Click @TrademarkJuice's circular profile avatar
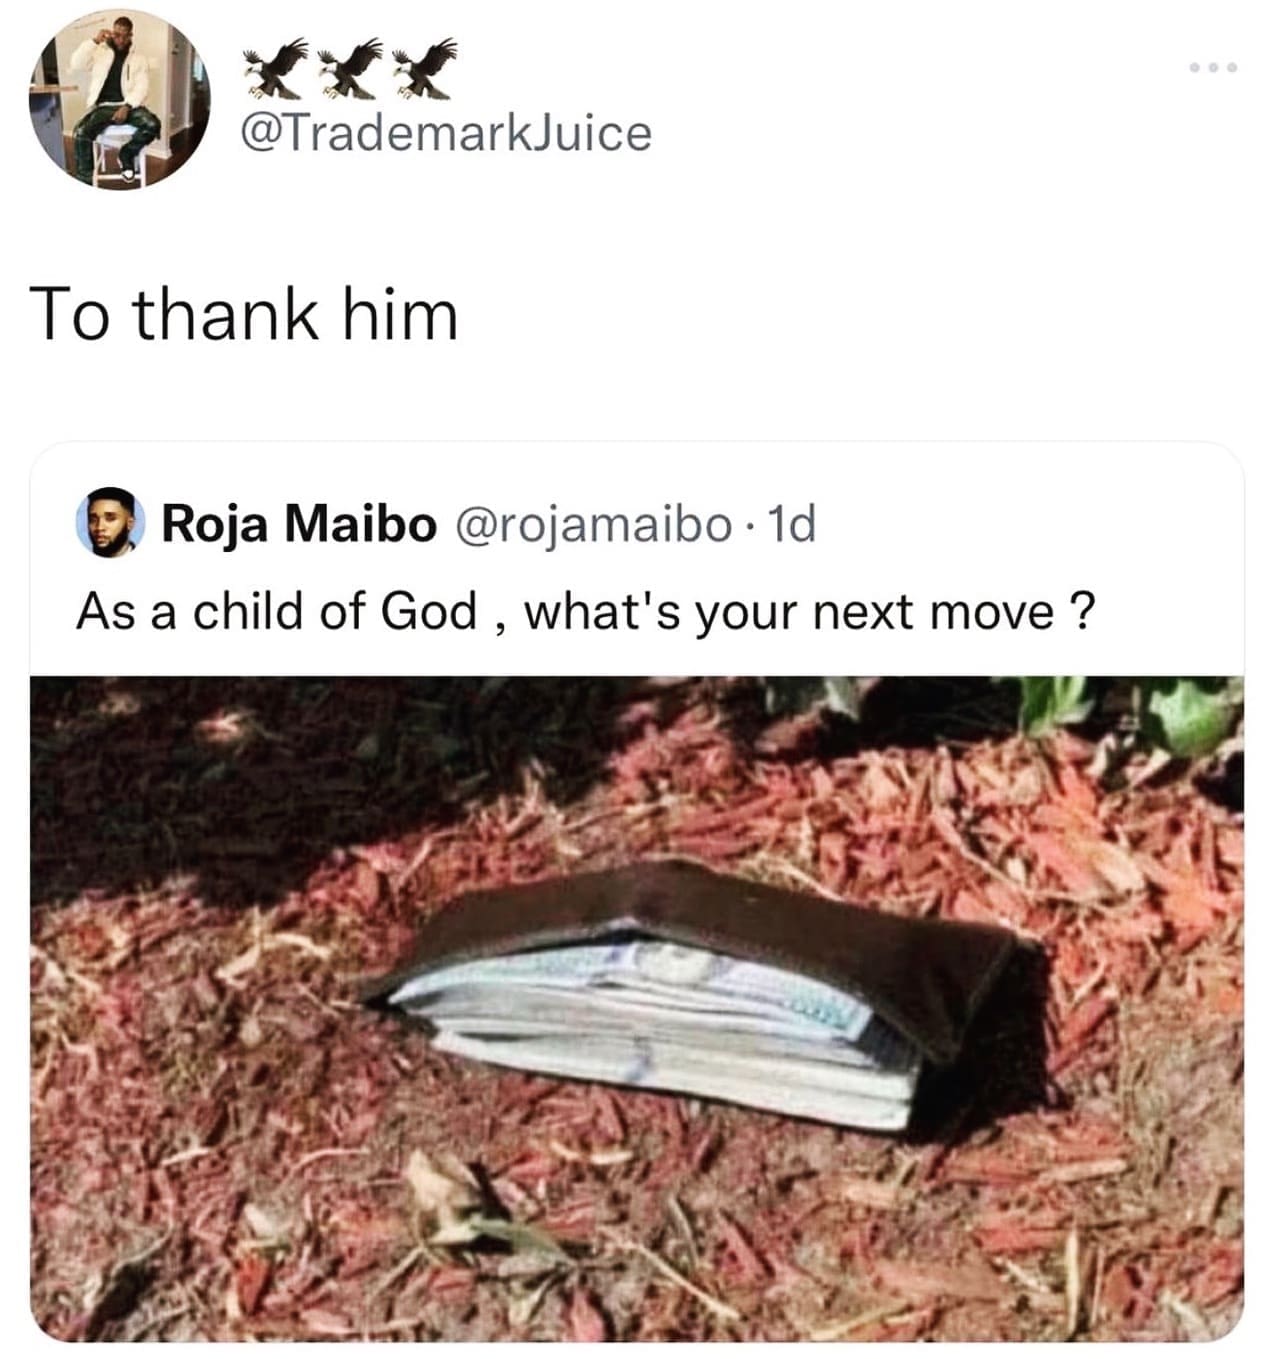 tap(122, 98)
